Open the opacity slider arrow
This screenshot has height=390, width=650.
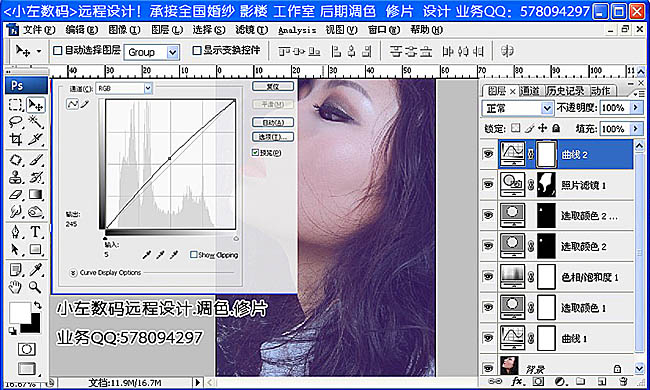(636, 108)
